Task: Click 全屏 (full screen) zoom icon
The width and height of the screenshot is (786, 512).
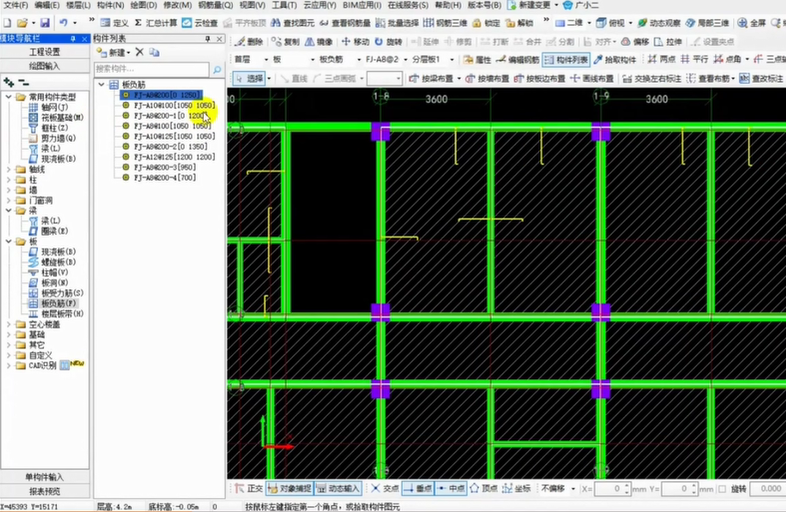Action: click(x=751, y=23)
